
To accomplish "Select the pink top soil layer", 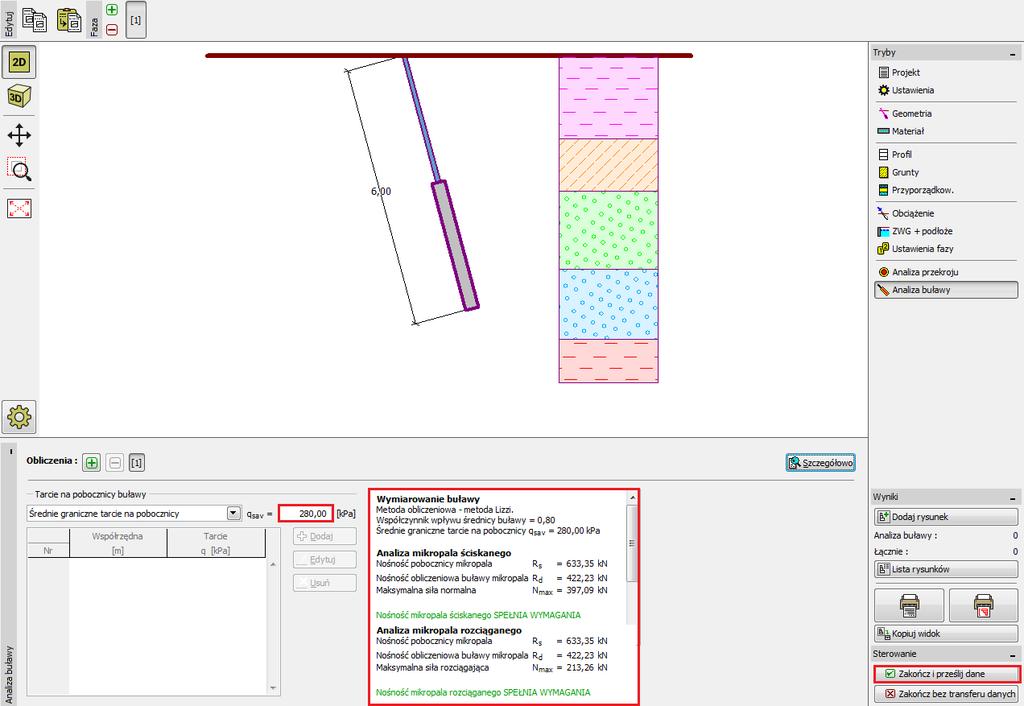I will tap(608, 98).
